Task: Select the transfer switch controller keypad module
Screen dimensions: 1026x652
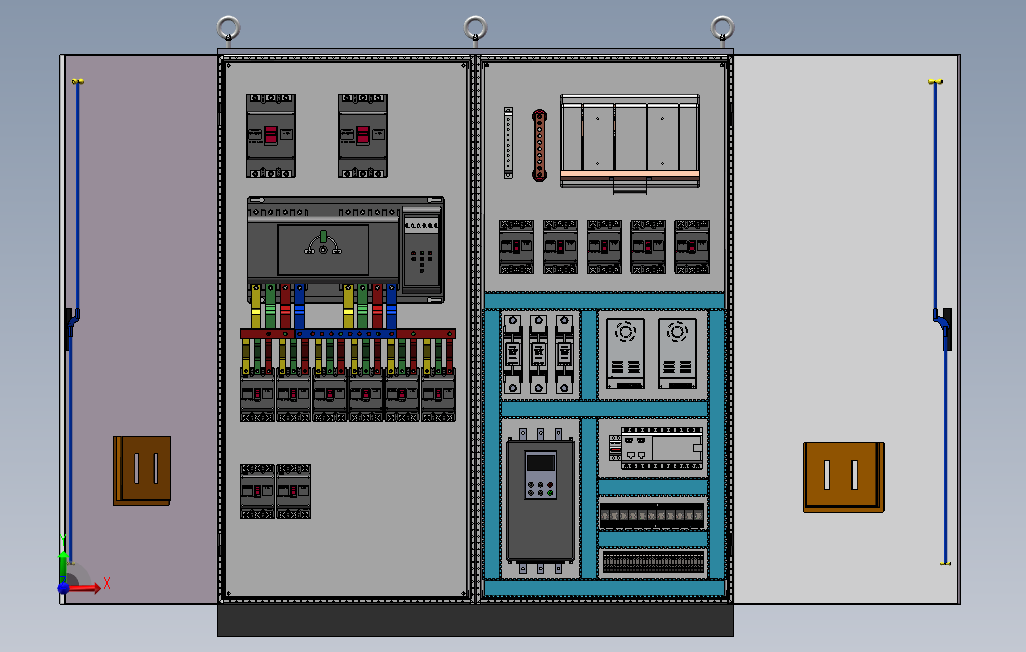Action: pyautogui.click(x=421, y=250)
